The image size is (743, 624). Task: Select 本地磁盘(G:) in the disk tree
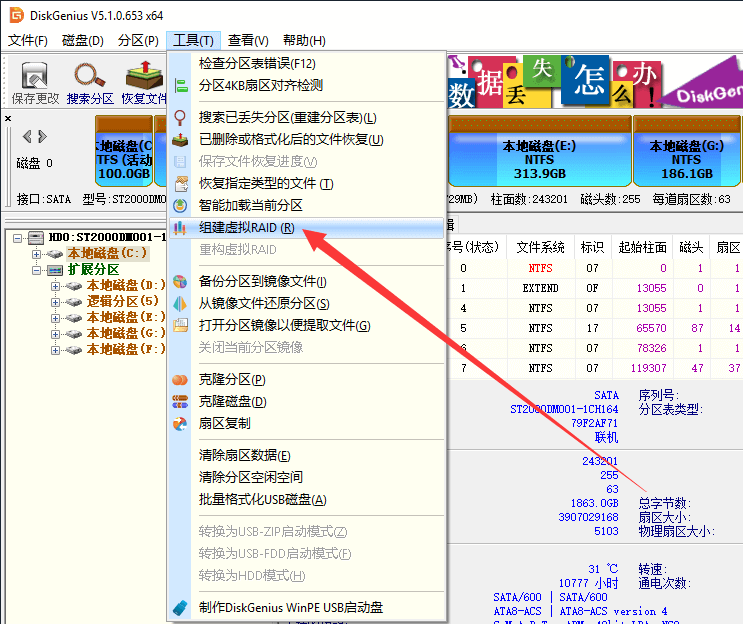click(126, 333)
